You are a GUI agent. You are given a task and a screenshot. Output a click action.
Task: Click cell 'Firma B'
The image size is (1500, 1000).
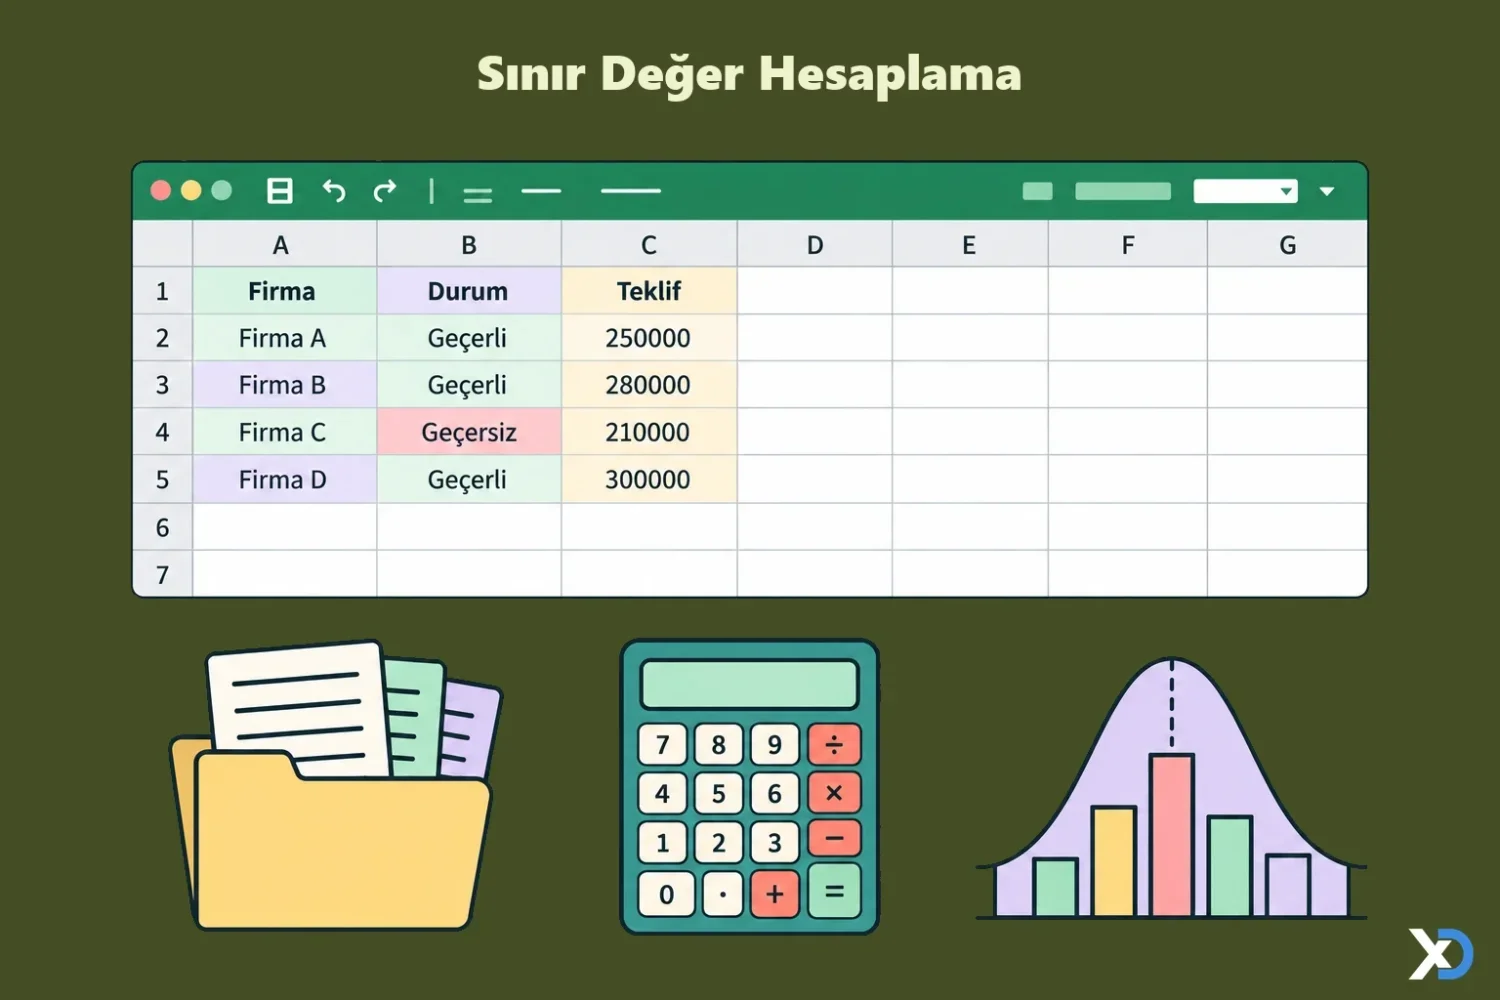(284, 385)
